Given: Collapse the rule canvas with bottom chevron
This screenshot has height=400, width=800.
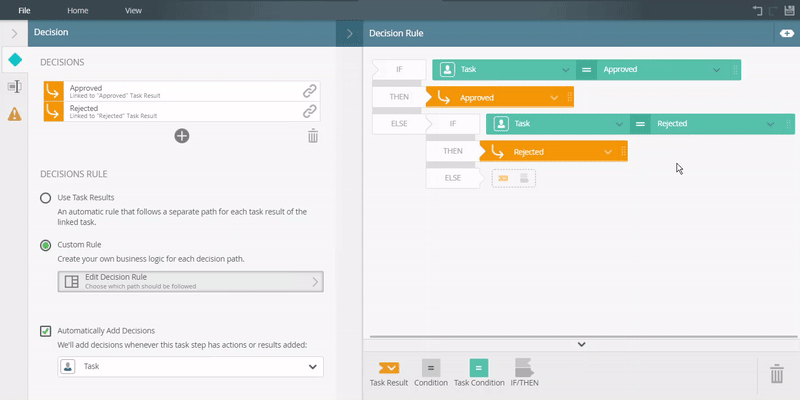Looking at the screenshot, I should click(x=581, y=344).
